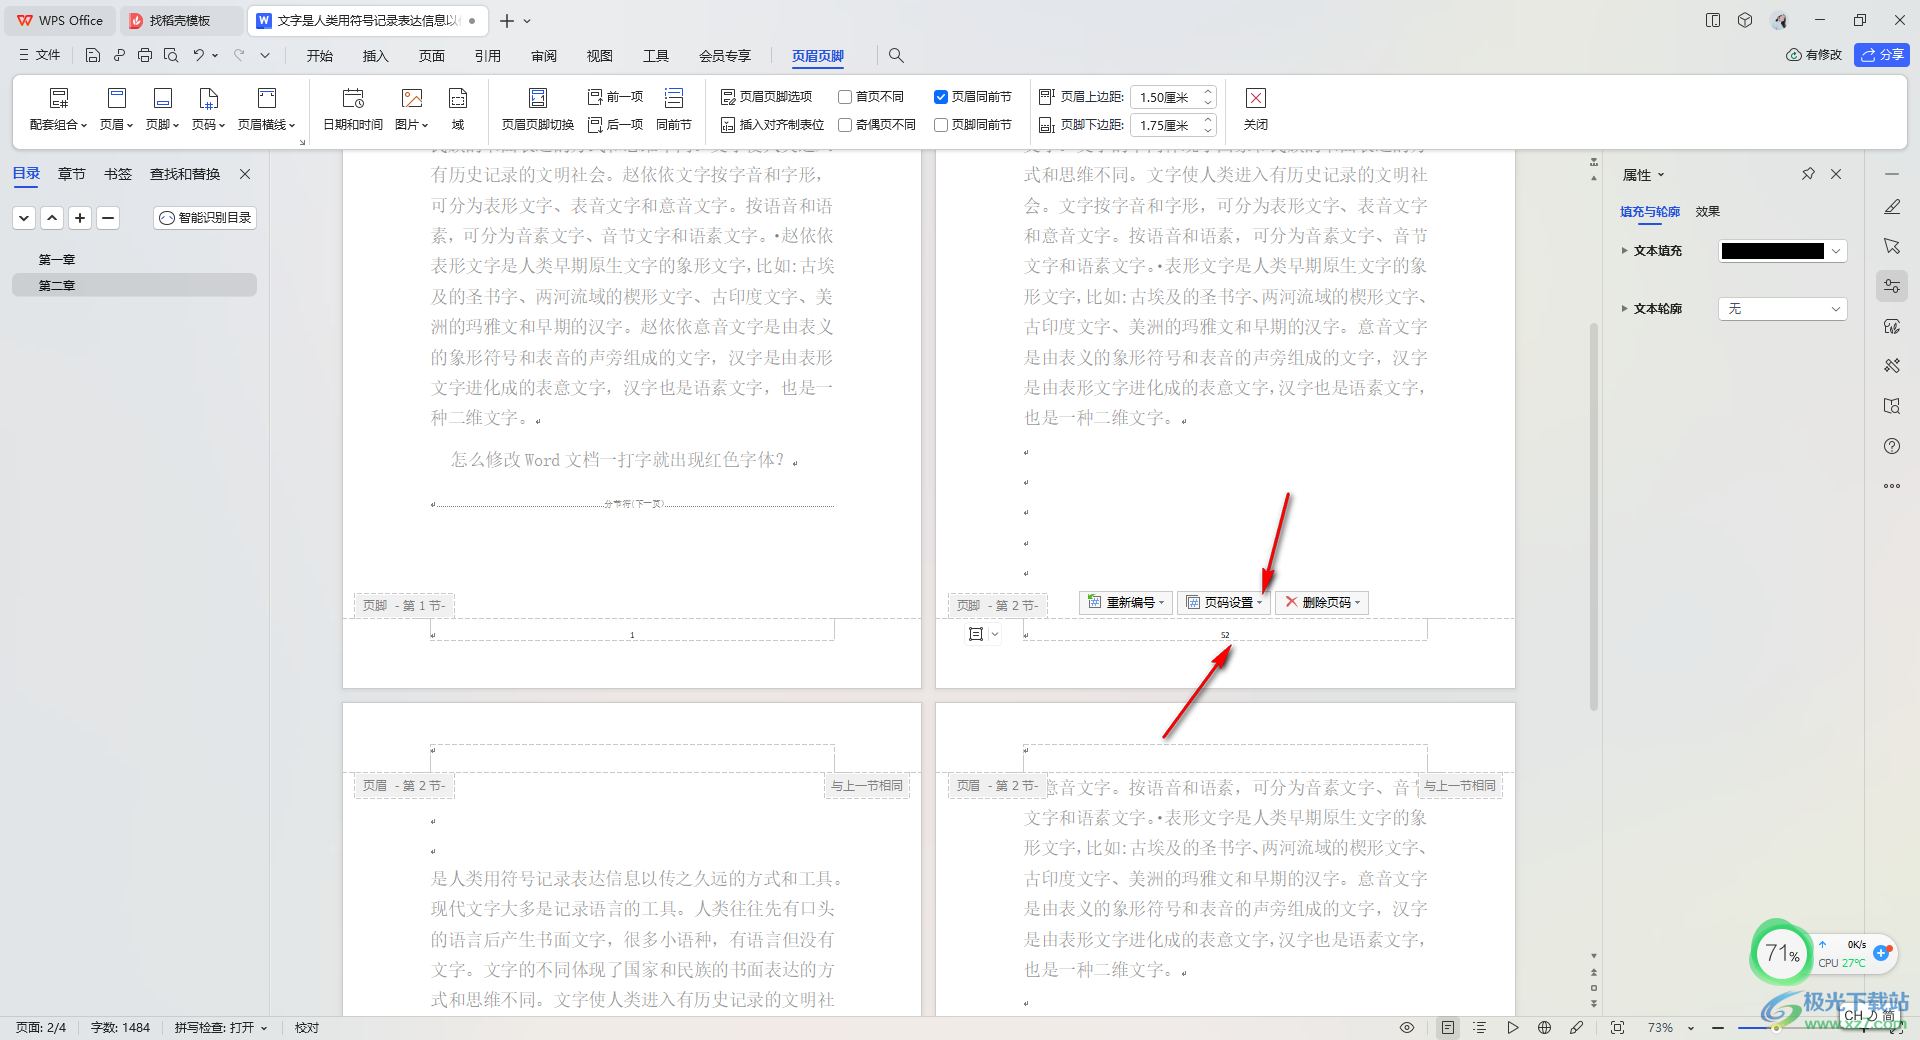Viewport: 1920px width, 1040px height.
Task: Open the 页眉横线 header line dropdown
Action: pyautogui.click(x=266, y=109)
